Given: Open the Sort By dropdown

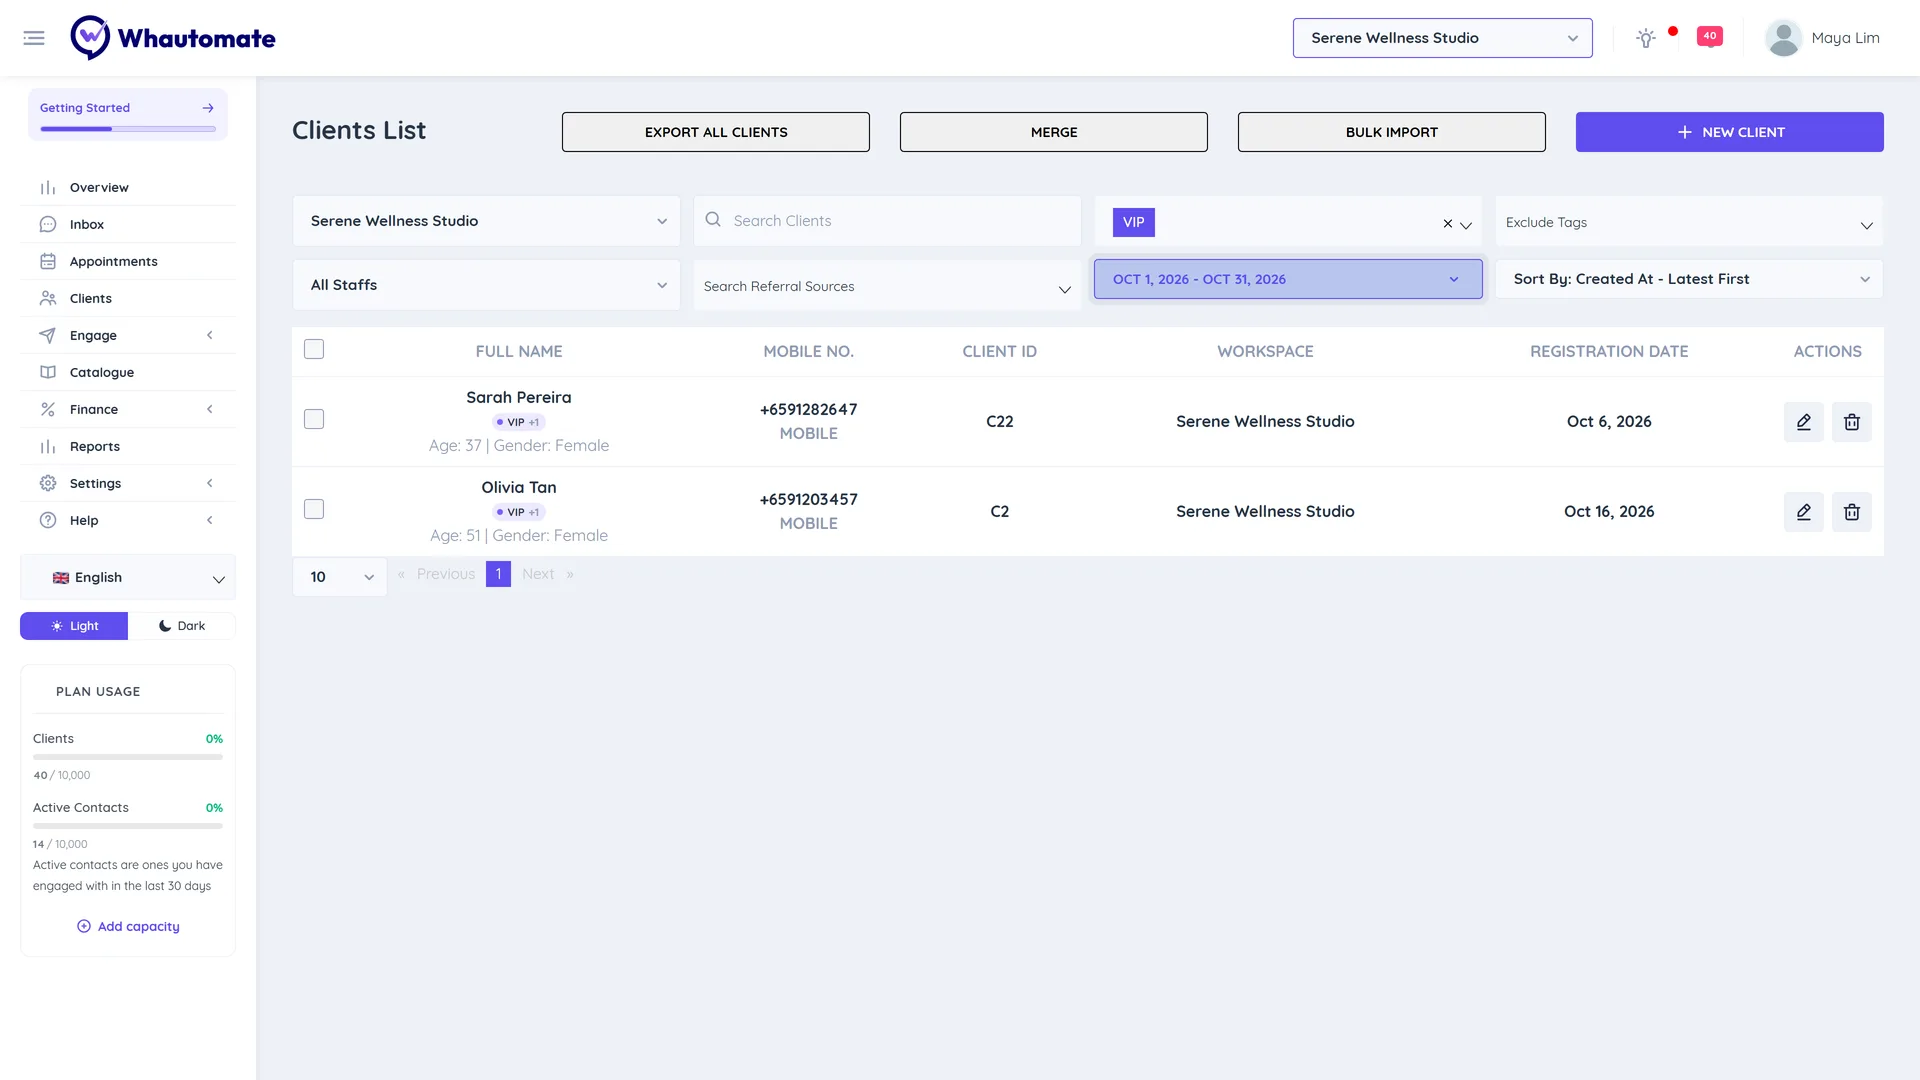Looking at the screenshot, I should (x=1688, y=279).
